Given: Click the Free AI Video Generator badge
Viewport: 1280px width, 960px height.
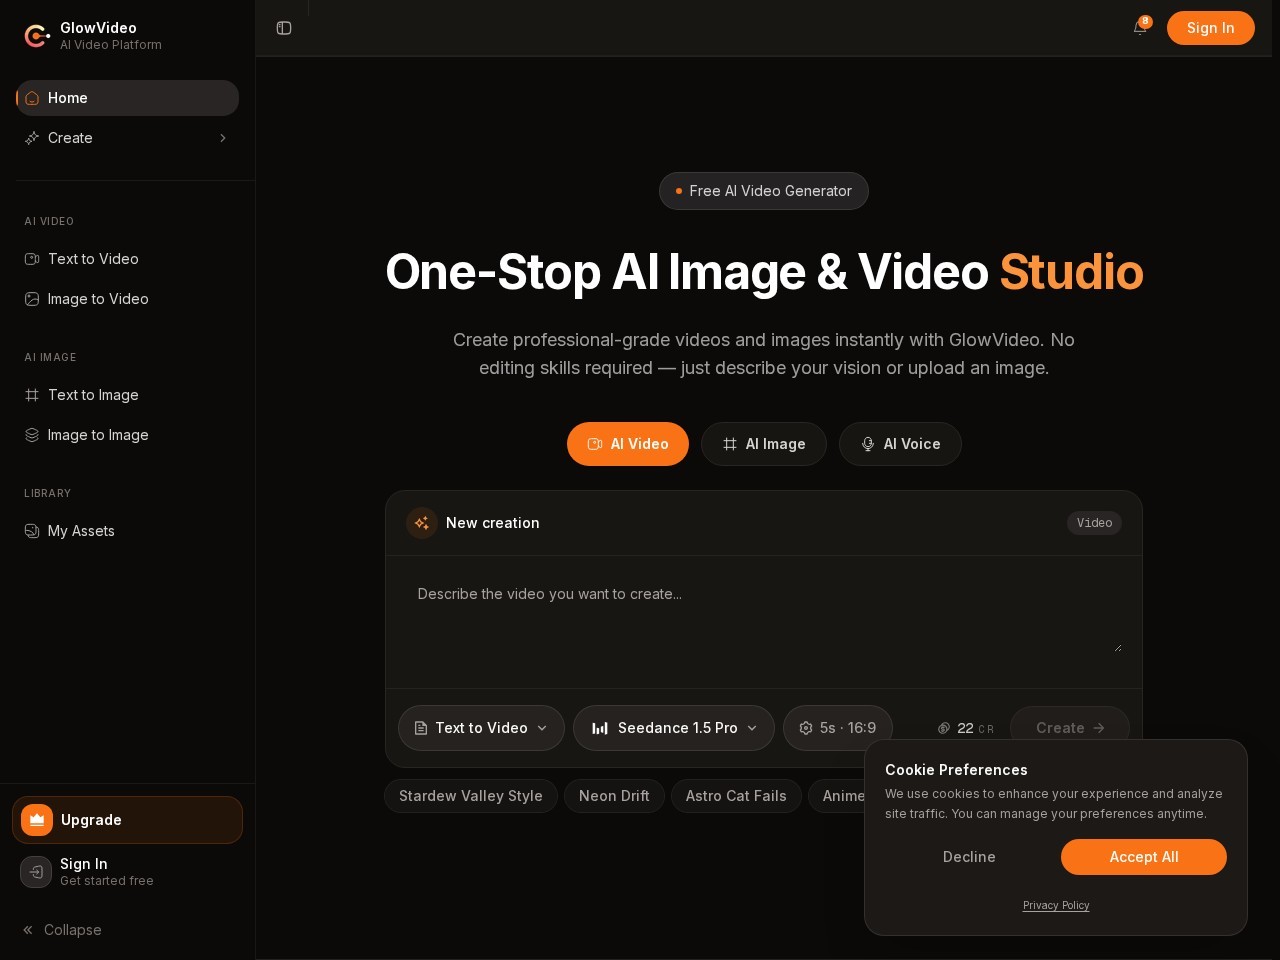Looking at the screenshot, I should tap(764, 191).
